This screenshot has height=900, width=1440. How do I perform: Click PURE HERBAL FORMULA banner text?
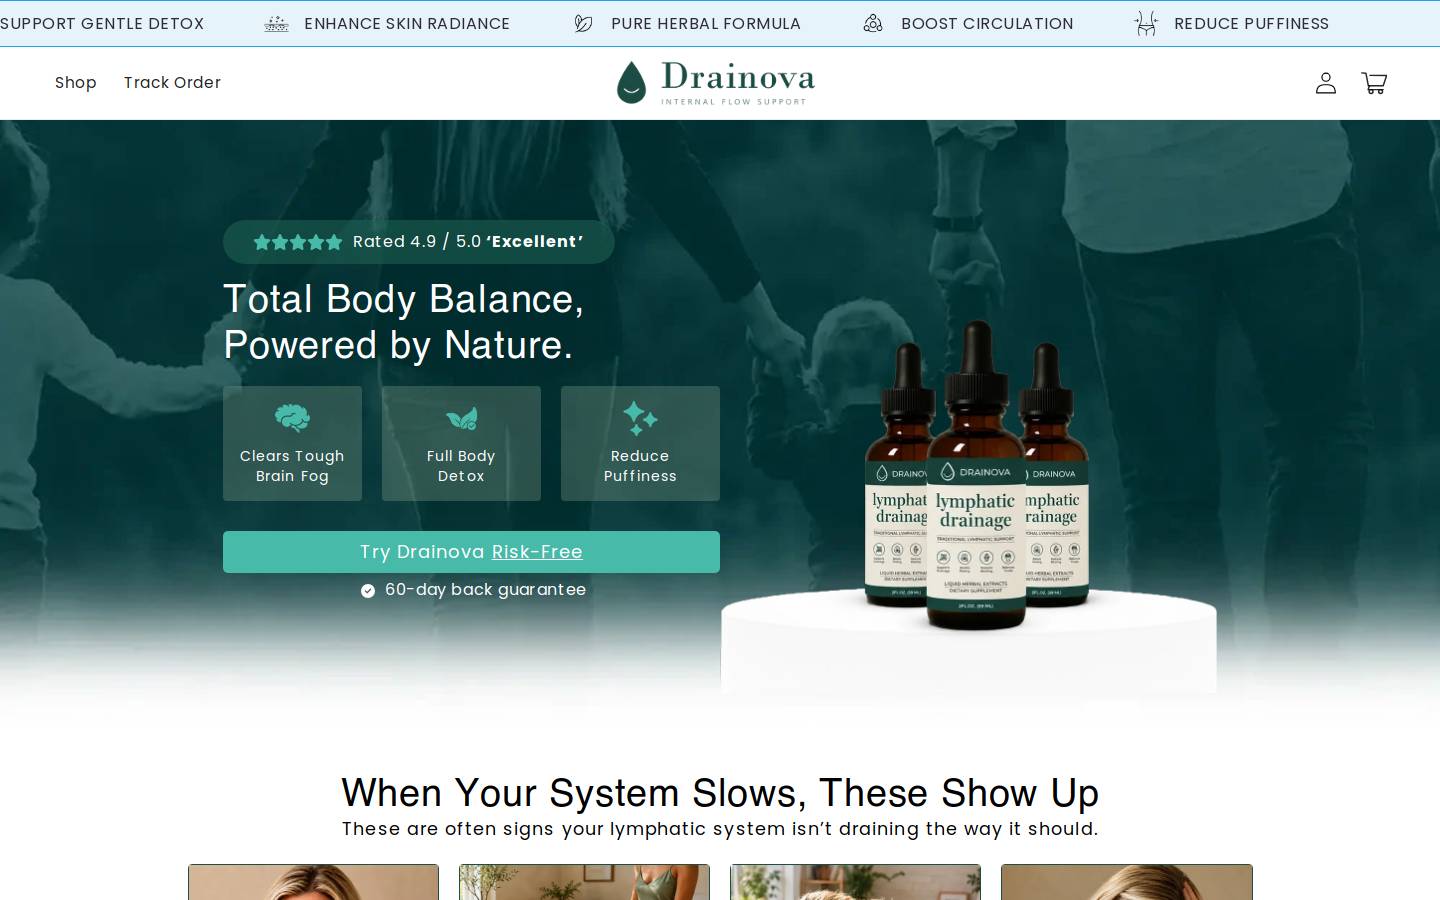tap(706, 23)
